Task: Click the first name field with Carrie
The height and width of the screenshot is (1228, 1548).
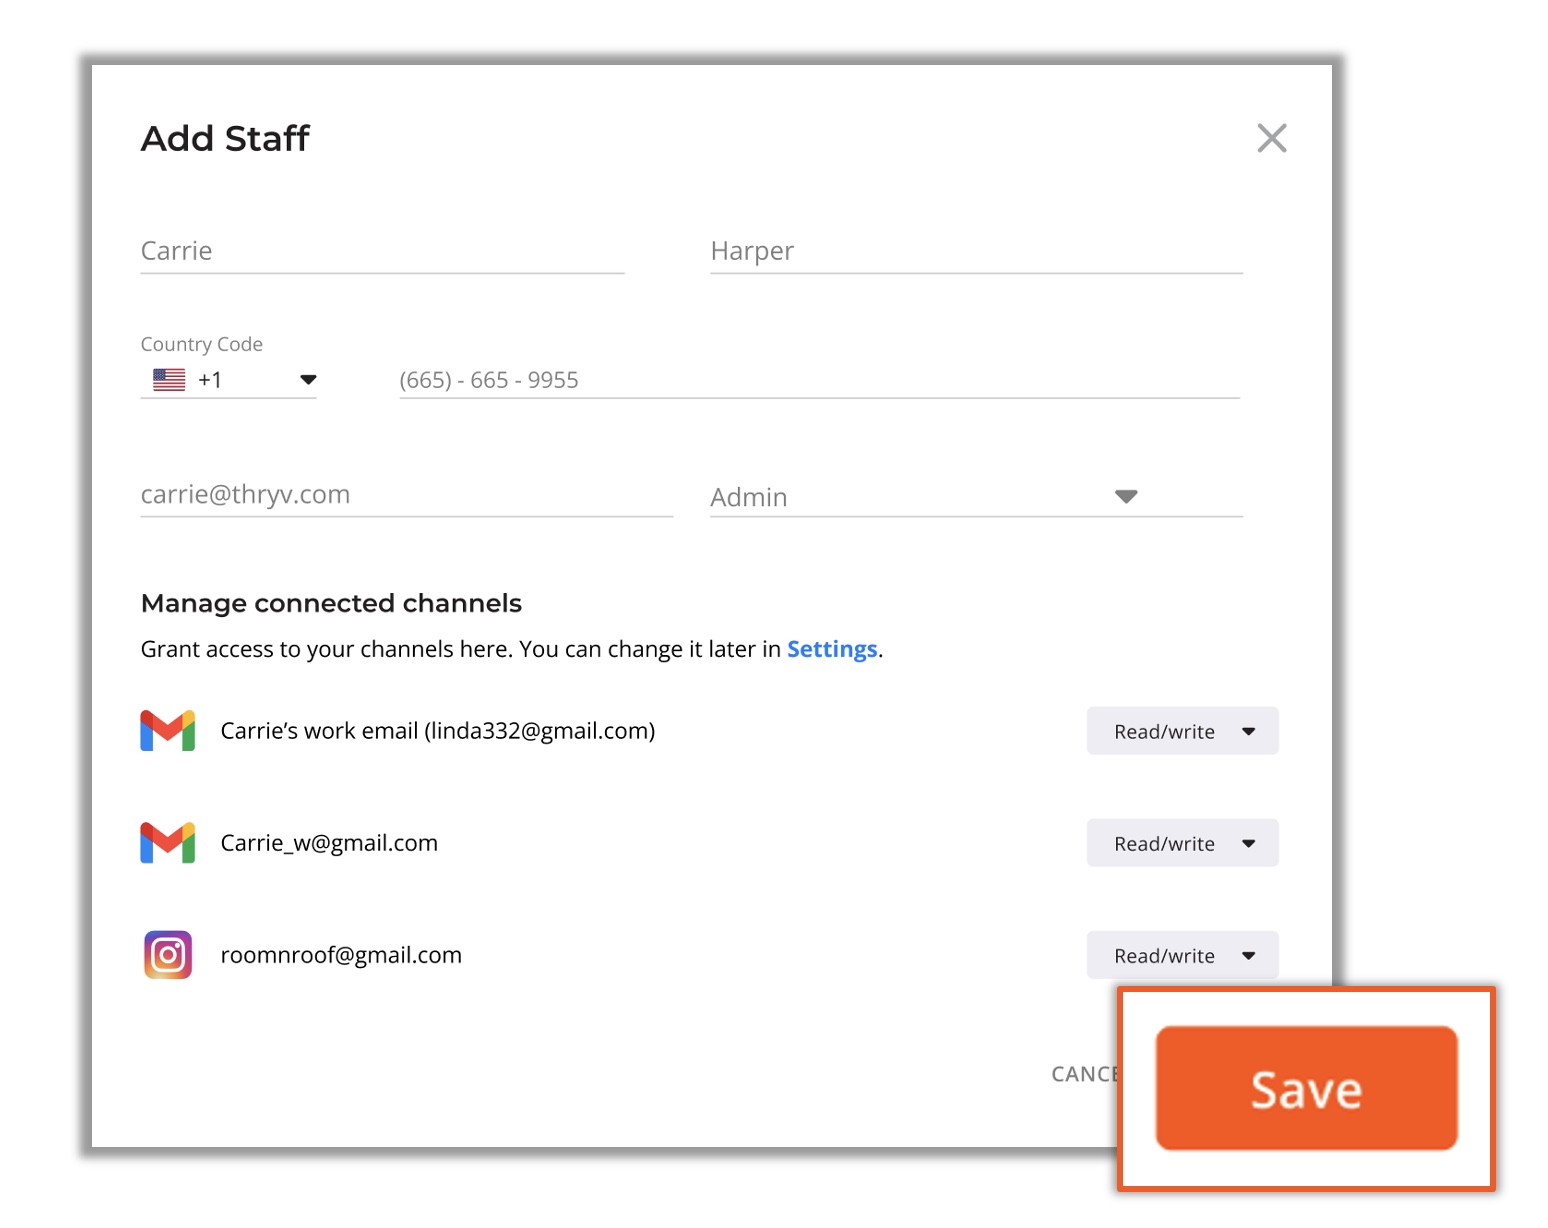Action: 382,251
